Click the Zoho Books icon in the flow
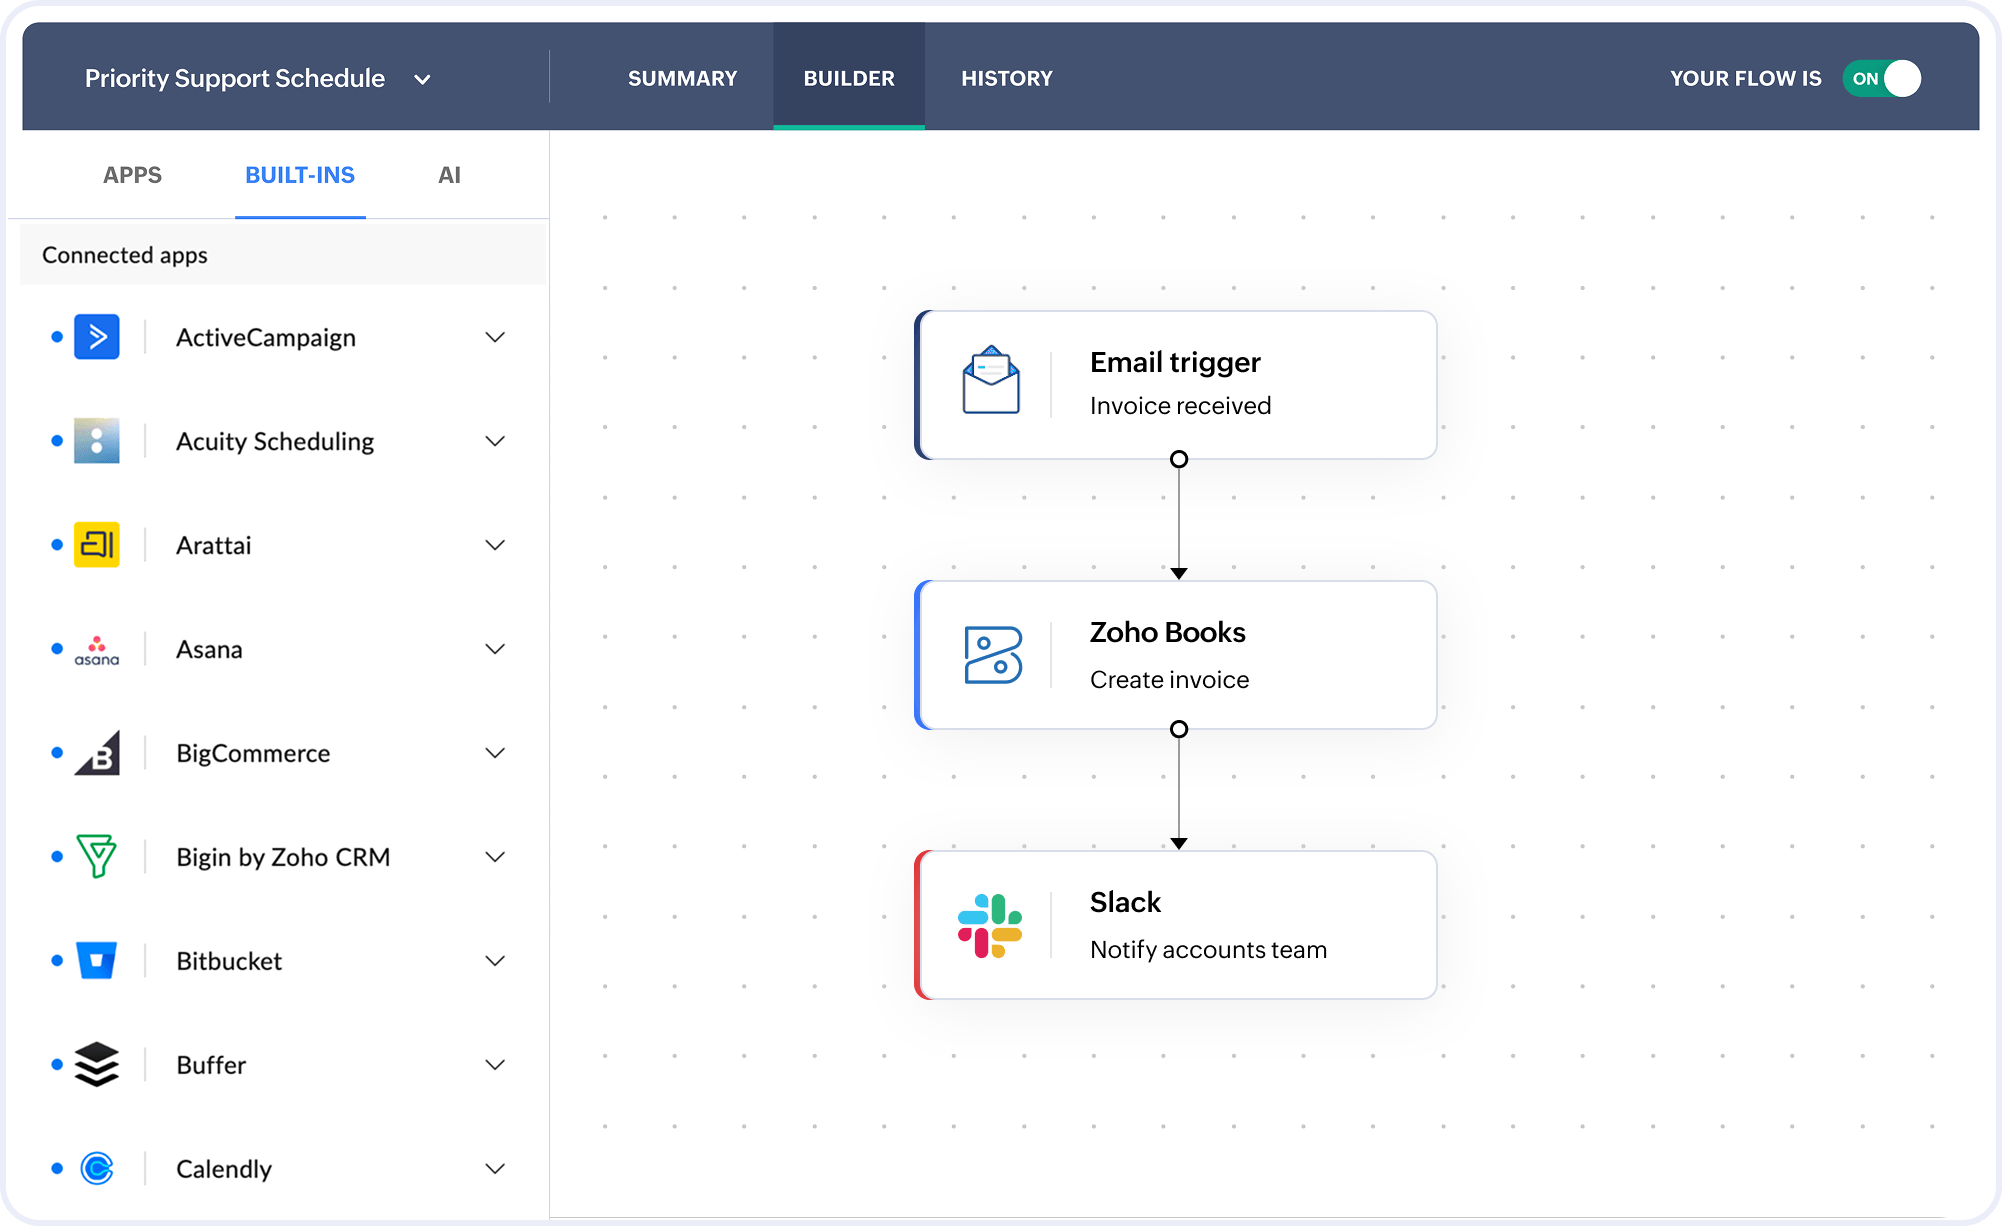This screenshot has height=1226, width=2002. [993, 655]
